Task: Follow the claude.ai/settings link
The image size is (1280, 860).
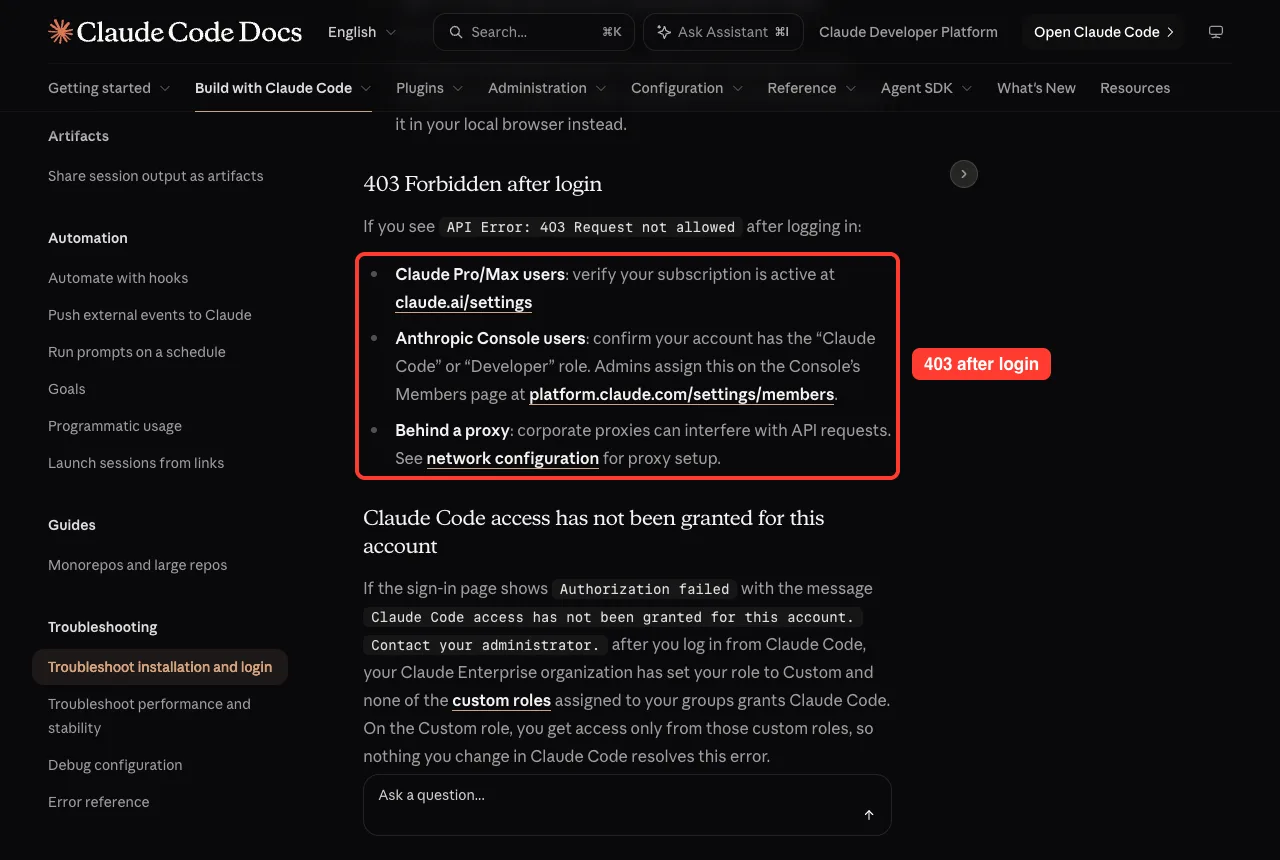Action: [x=464, y=302]
